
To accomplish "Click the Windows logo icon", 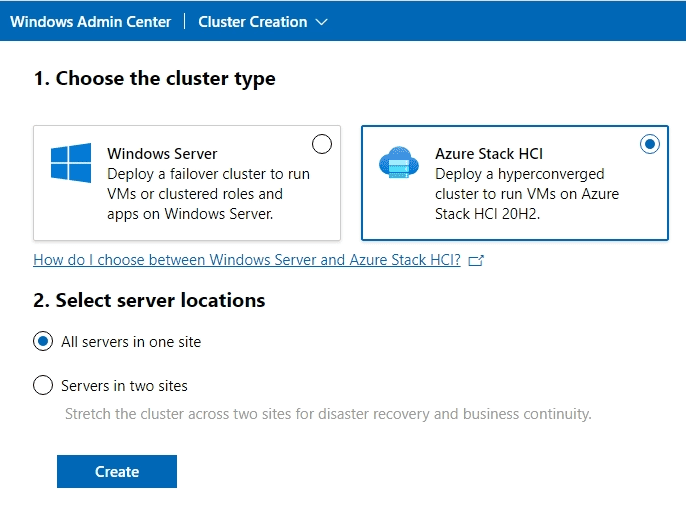I will click(x=71, y=163).
